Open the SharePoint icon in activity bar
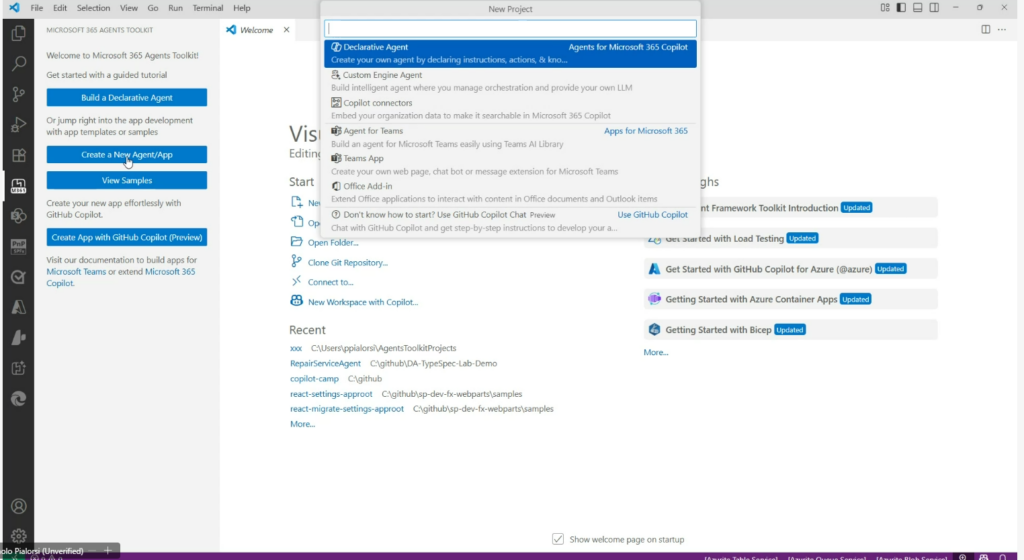The width and height of the screenshot is (1024, 560). coord(18,216)
